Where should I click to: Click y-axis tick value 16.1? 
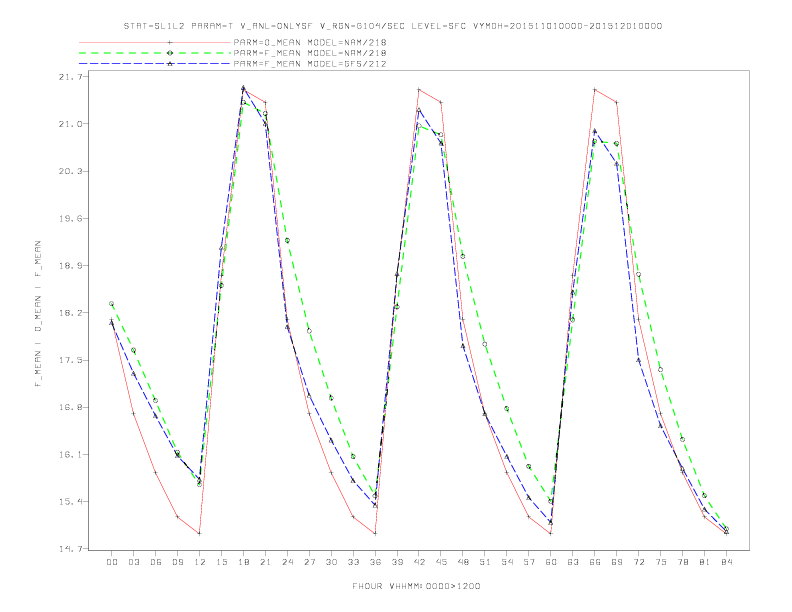click(x=70, y=454)
